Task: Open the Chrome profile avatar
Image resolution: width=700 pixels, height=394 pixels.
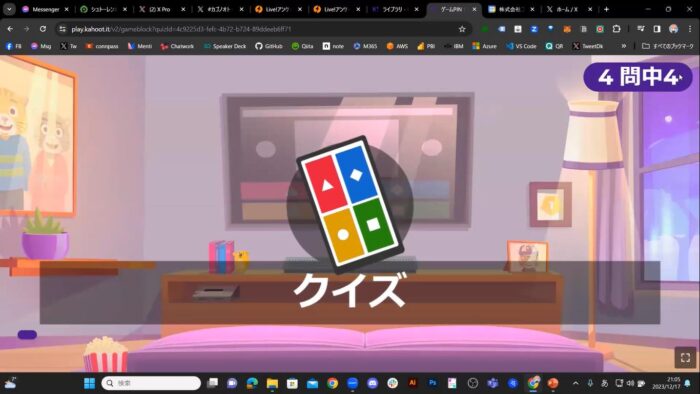Action: point(673,29)
